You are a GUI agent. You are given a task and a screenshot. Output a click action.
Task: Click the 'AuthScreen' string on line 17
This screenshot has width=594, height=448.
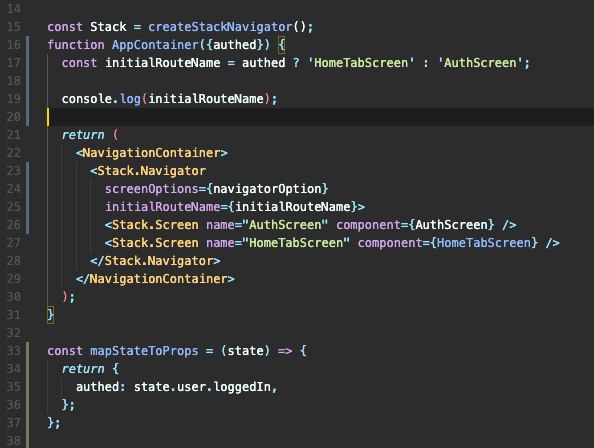(480, 63)
